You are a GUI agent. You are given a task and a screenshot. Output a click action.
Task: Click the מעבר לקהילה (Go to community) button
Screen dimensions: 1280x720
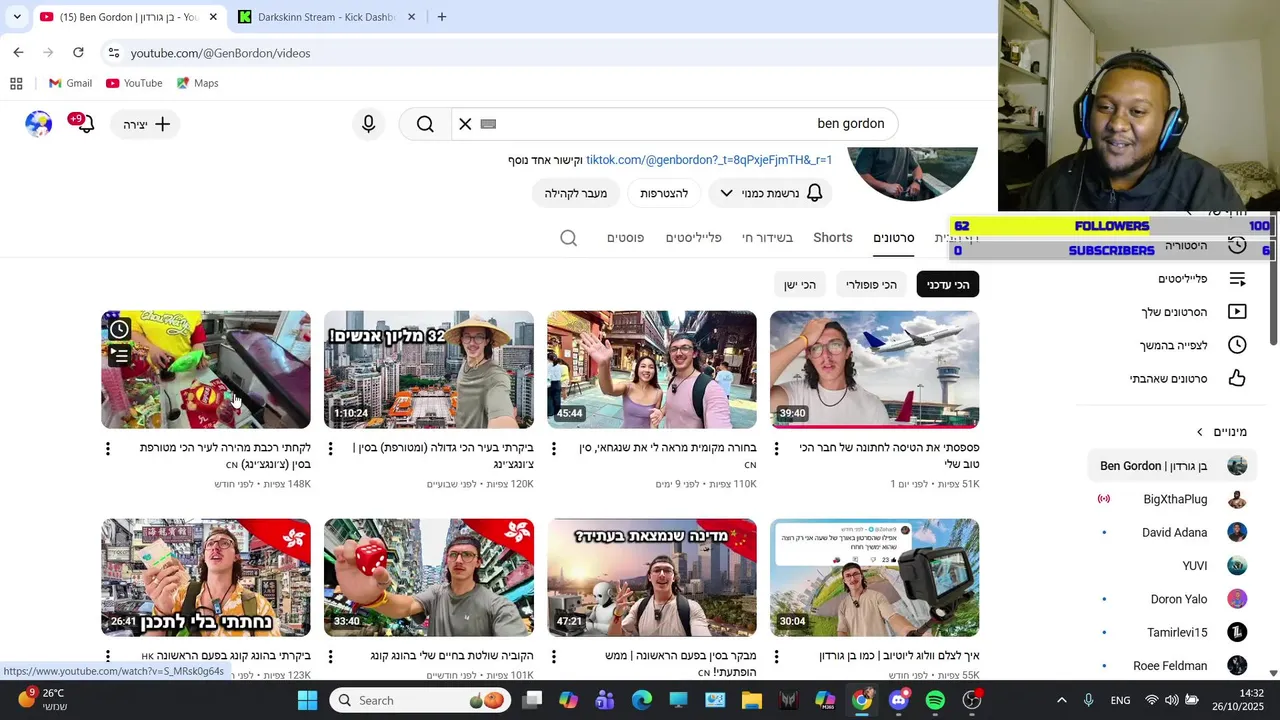(x=576, y=193)
